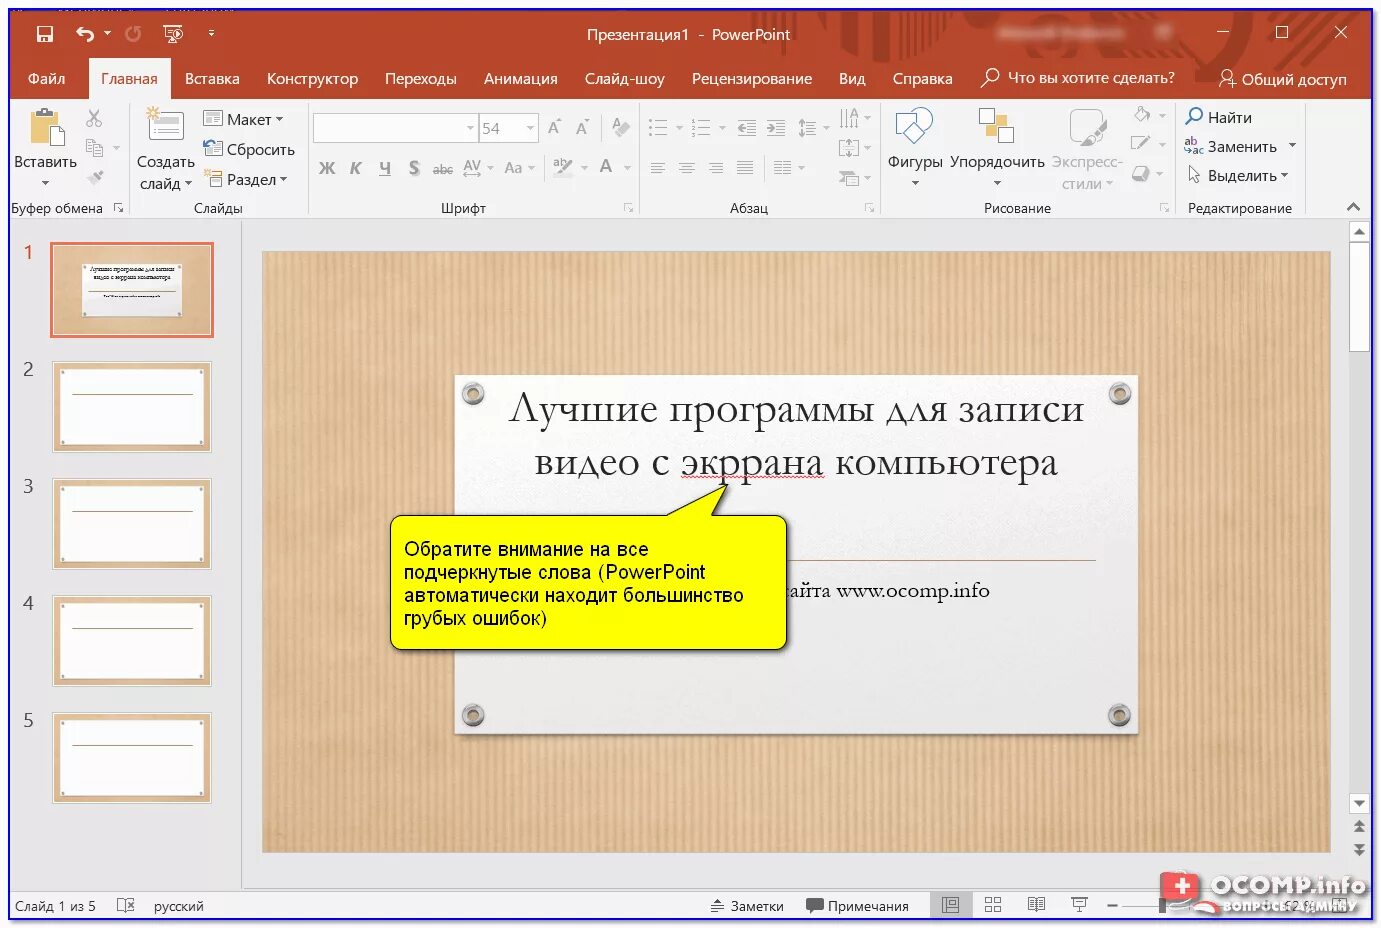
Task: Click the 'Что вы хотите сделать?' search box
Action: 1079,78
